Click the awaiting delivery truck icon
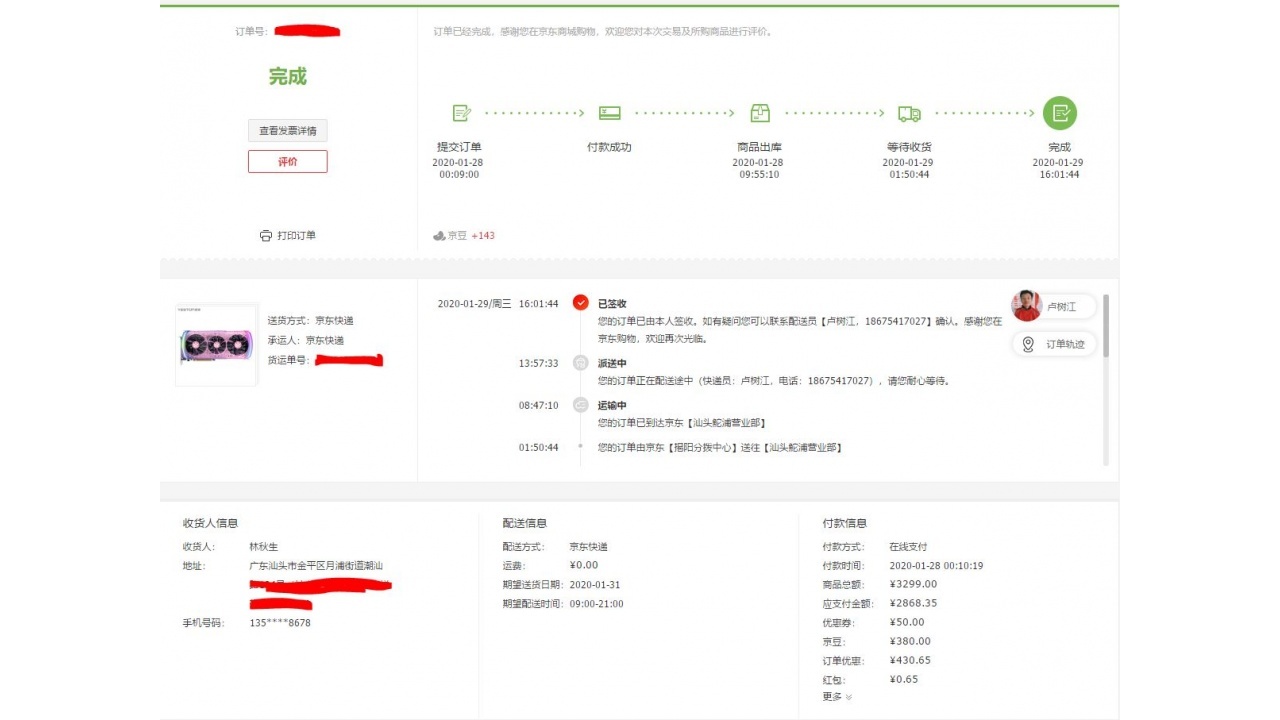This screenshot has height=720, width=1280. pyautogui.click(x=909, y=113)
